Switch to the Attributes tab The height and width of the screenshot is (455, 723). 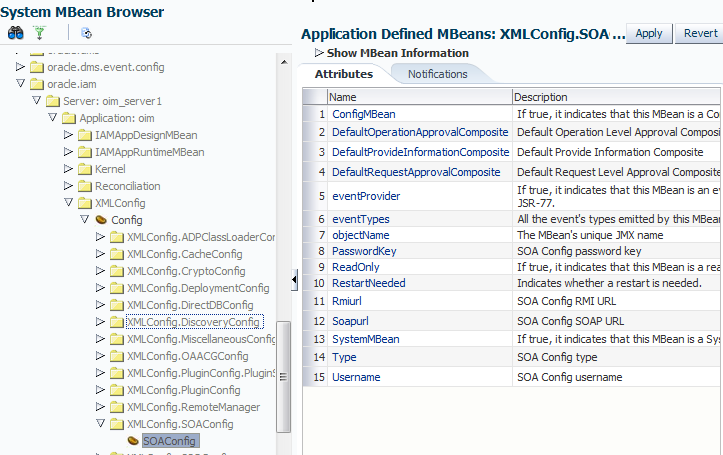(344, 74)
